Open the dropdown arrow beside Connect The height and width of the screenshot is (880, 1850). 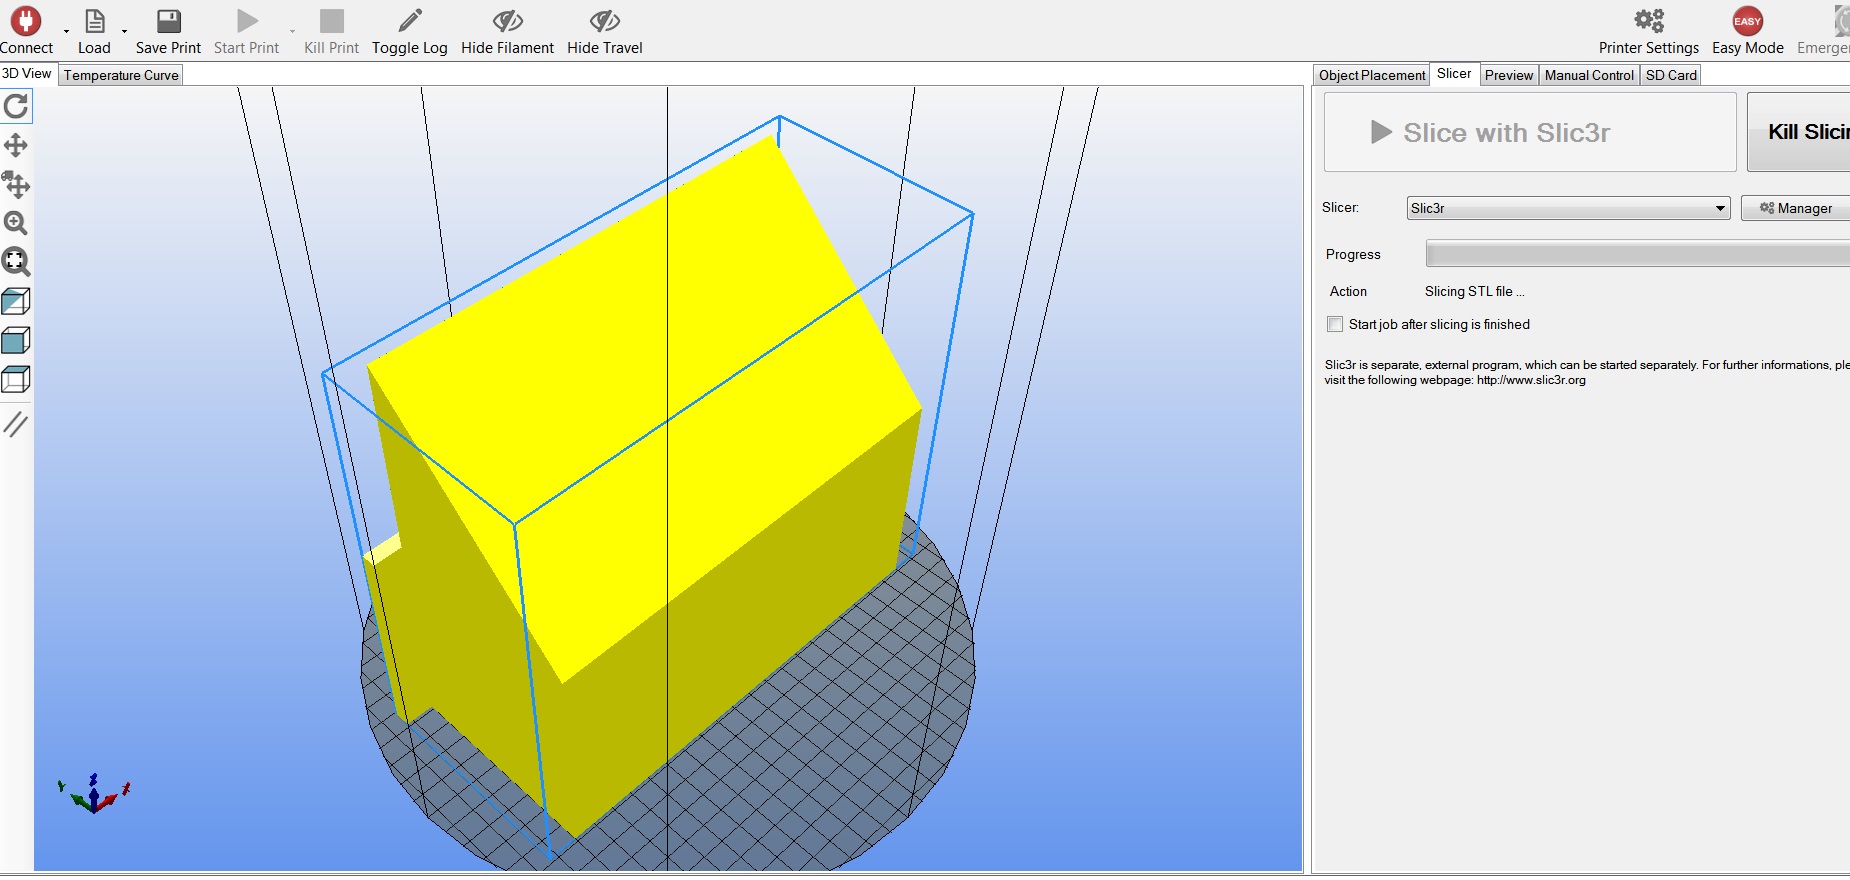[x=66, y=31]
